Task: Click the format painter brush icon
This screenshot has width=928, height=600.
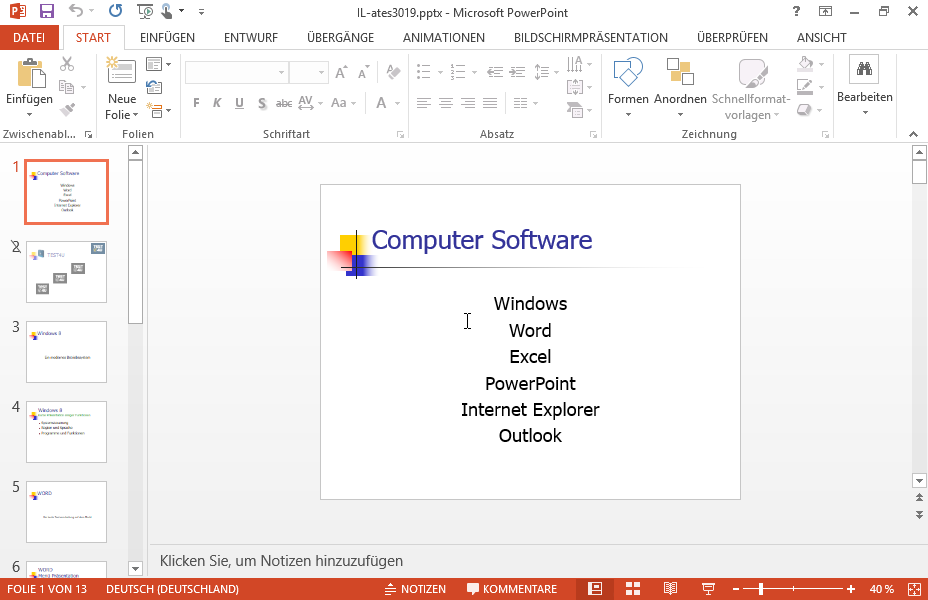Action: (x=67, y=110)
